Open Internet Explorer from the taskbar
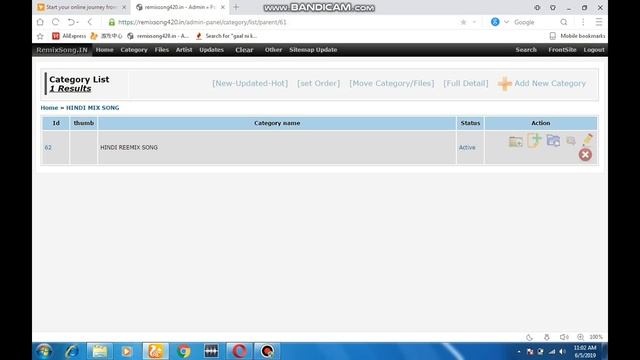Screen dimensions: 640x360 pos(72,351)
